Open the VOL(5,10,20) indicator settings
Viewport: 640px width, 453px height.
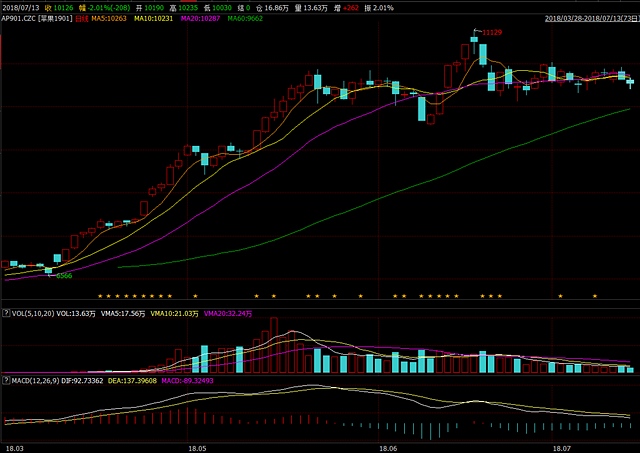[32, 314]
